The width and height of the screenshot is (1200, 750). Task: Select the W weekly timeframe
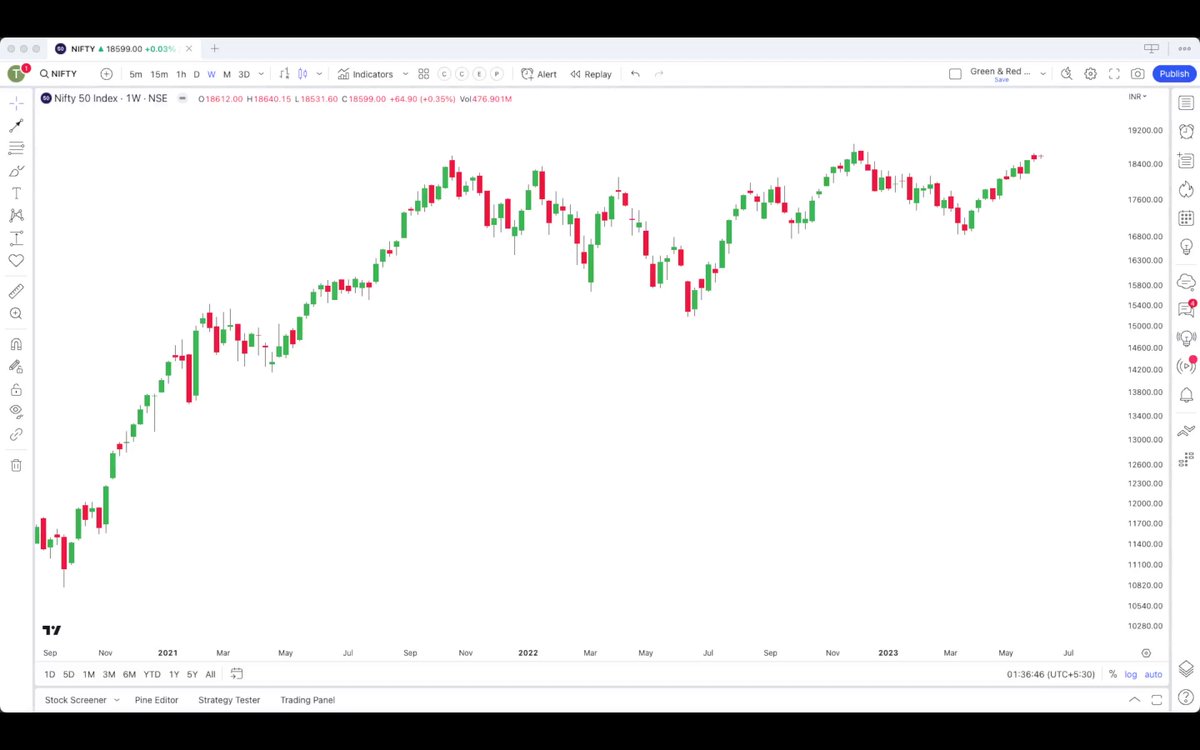(211, 74)
